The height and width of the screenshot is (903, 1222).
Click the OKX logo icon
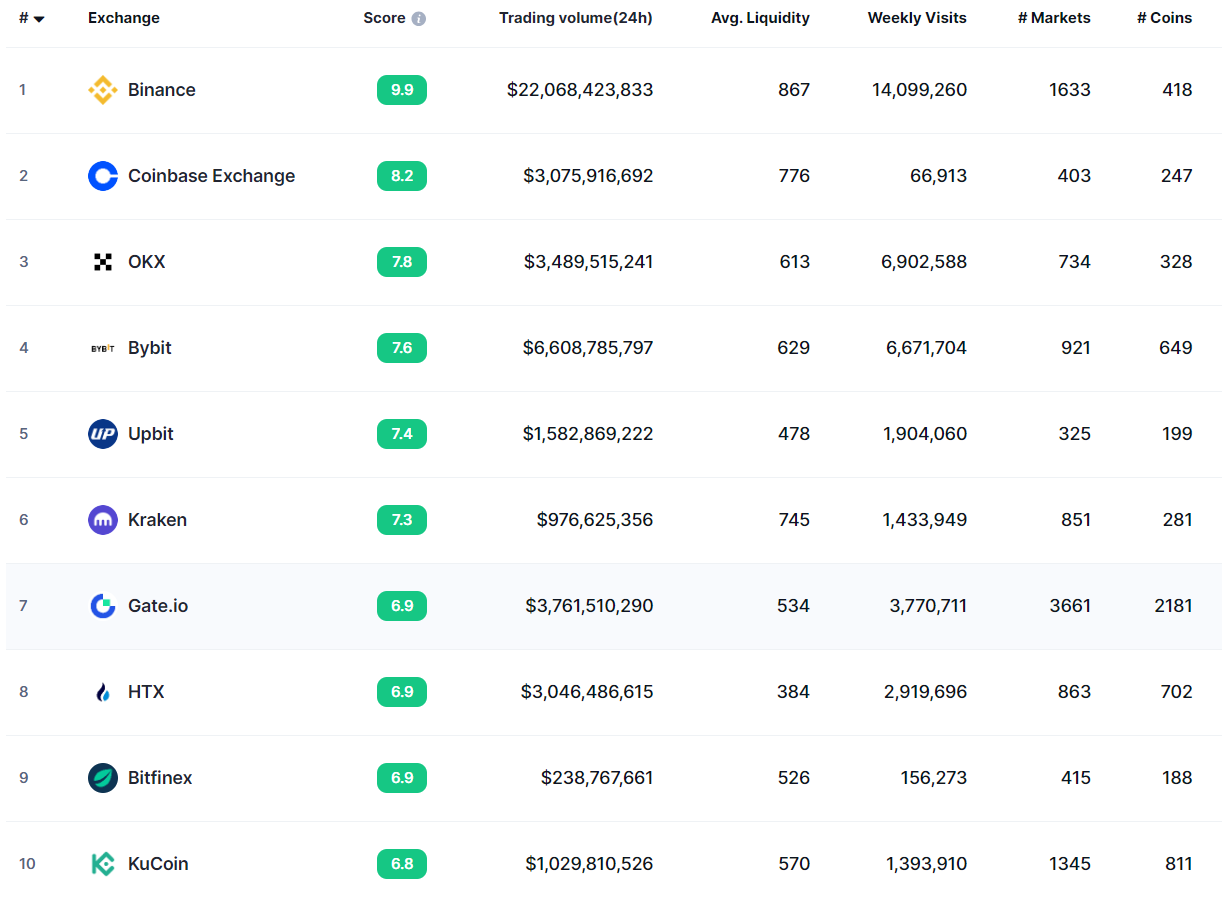point(103,262)
